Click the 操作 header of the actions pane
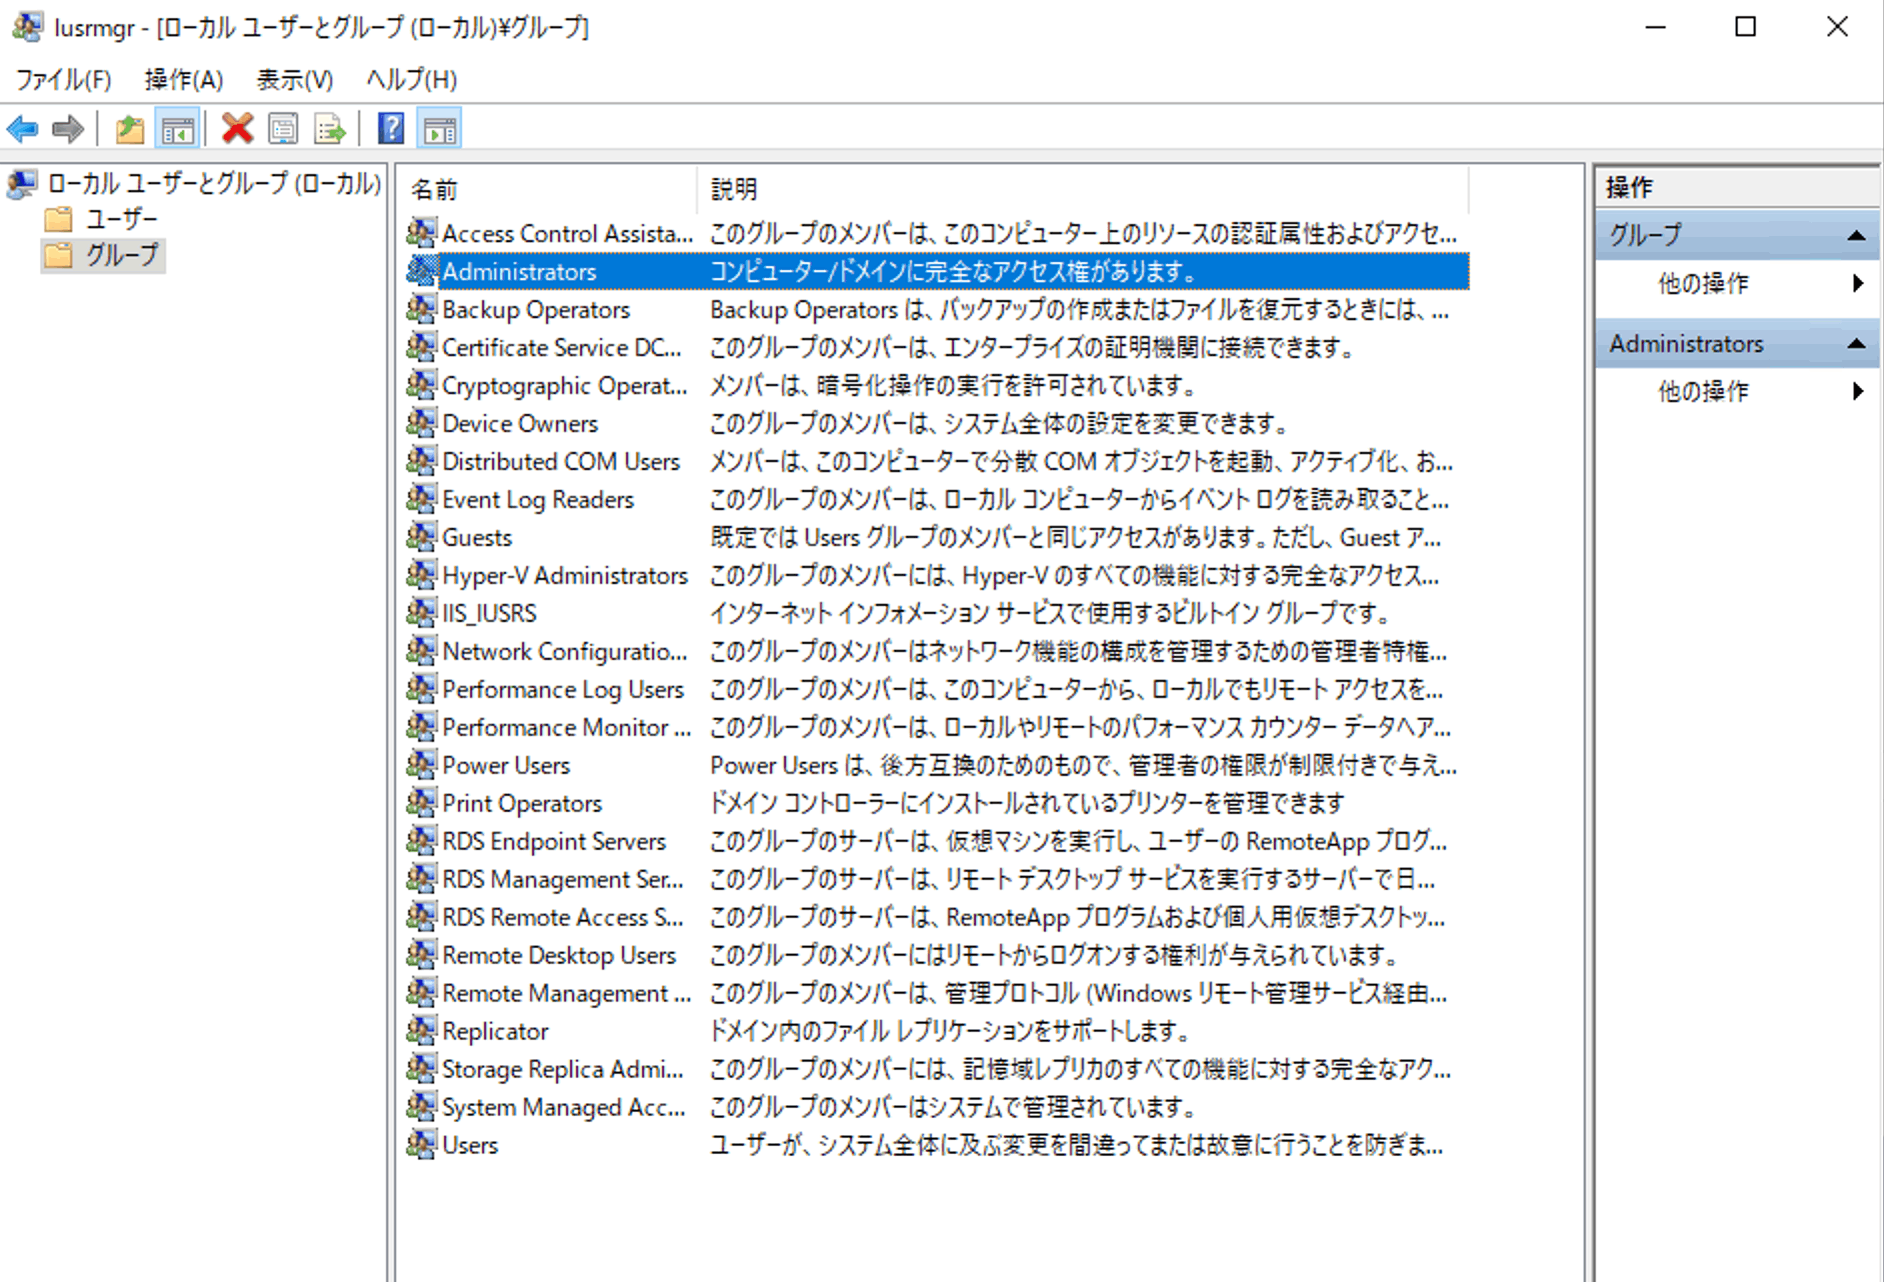Screen dimensions: 1884x1282 coord(1737,187)
